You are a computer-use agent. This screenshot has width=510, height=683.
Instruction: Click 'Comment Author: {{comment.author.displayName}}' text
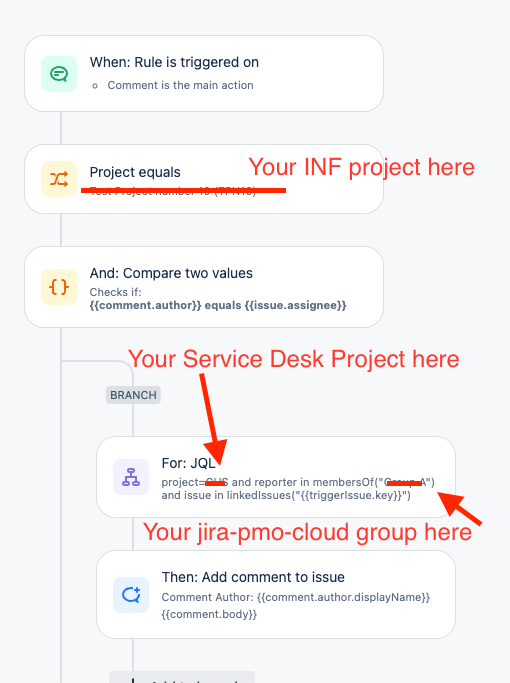click(296, 597)
